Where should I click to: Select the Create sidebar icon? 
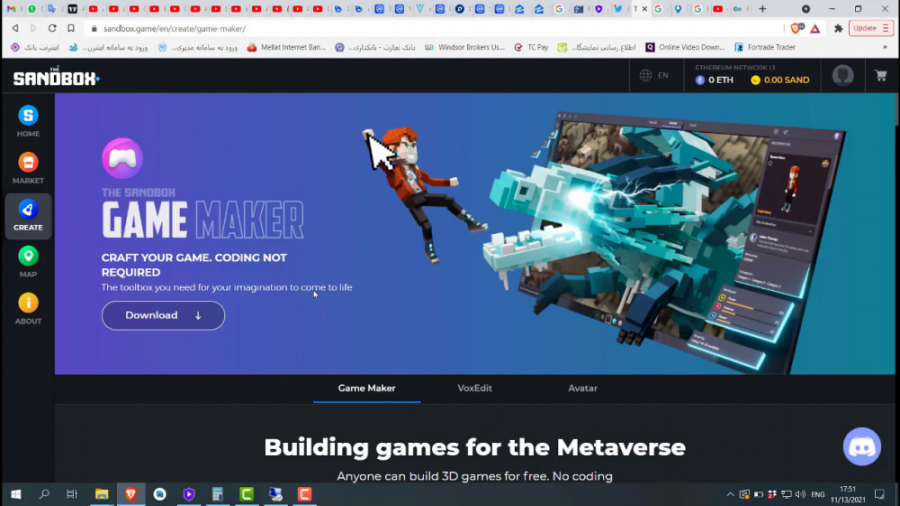click(x=28, y=215)
